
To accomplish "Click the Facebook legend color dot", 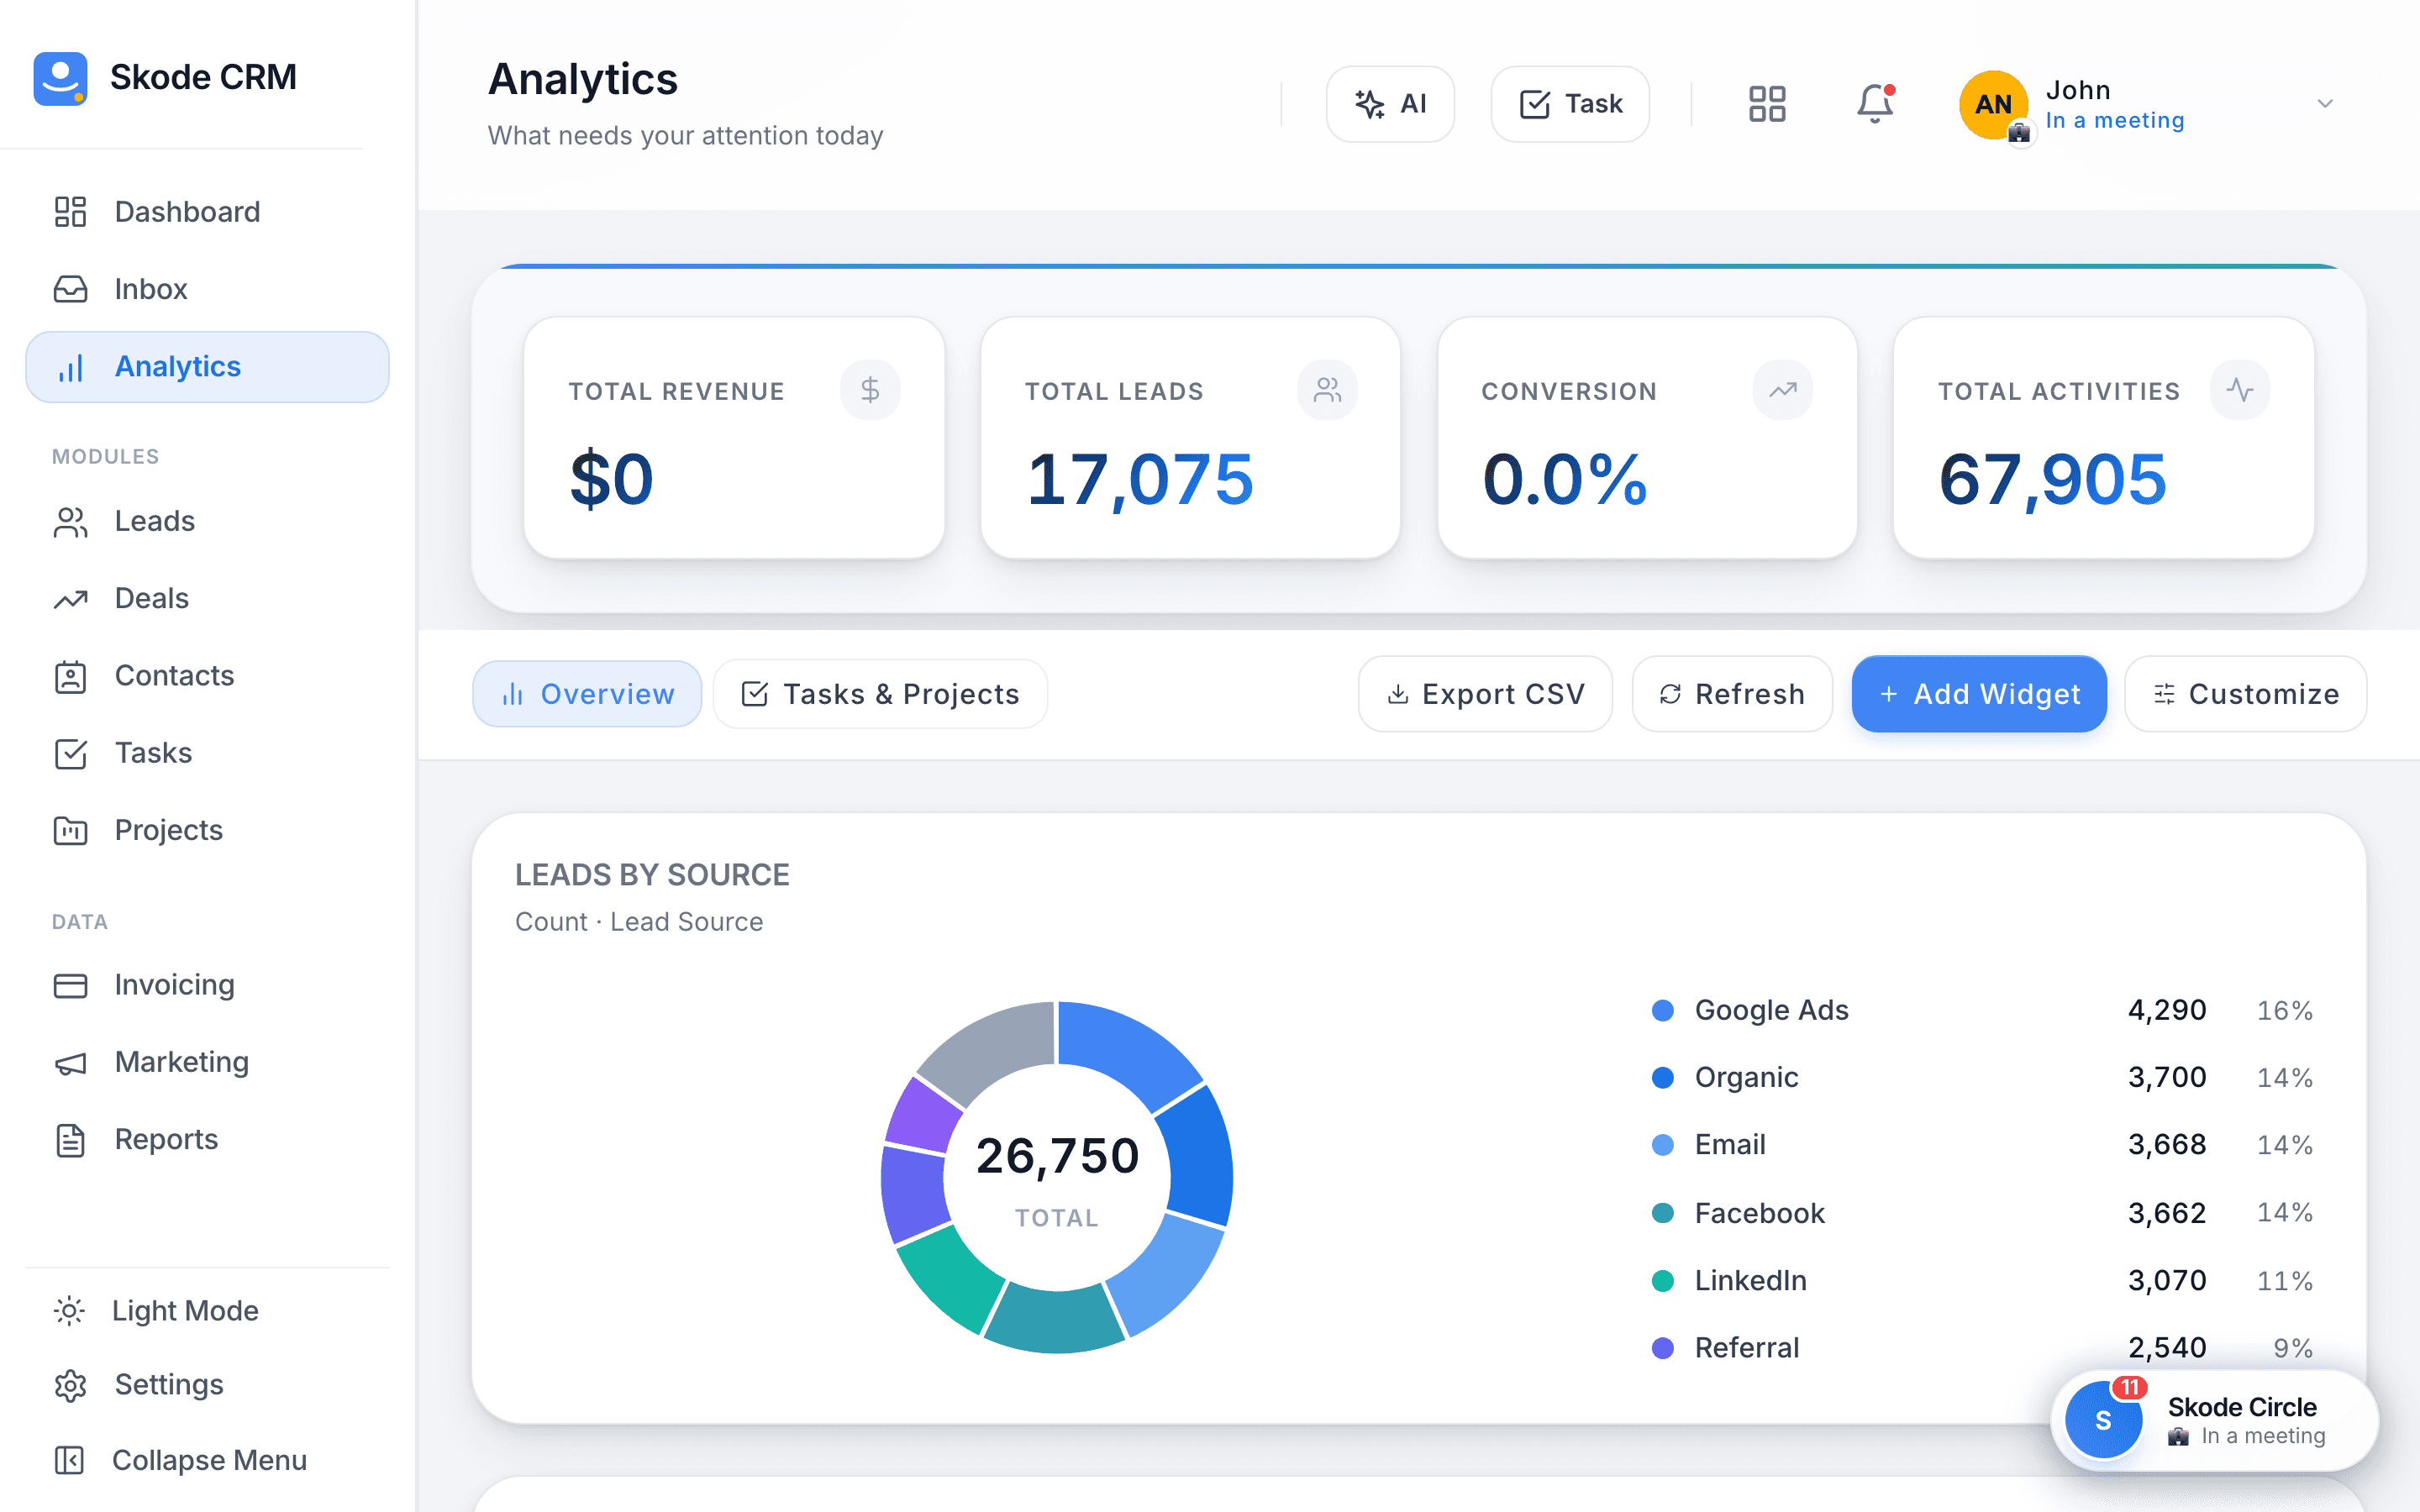I will [x=1663, y=1213].
